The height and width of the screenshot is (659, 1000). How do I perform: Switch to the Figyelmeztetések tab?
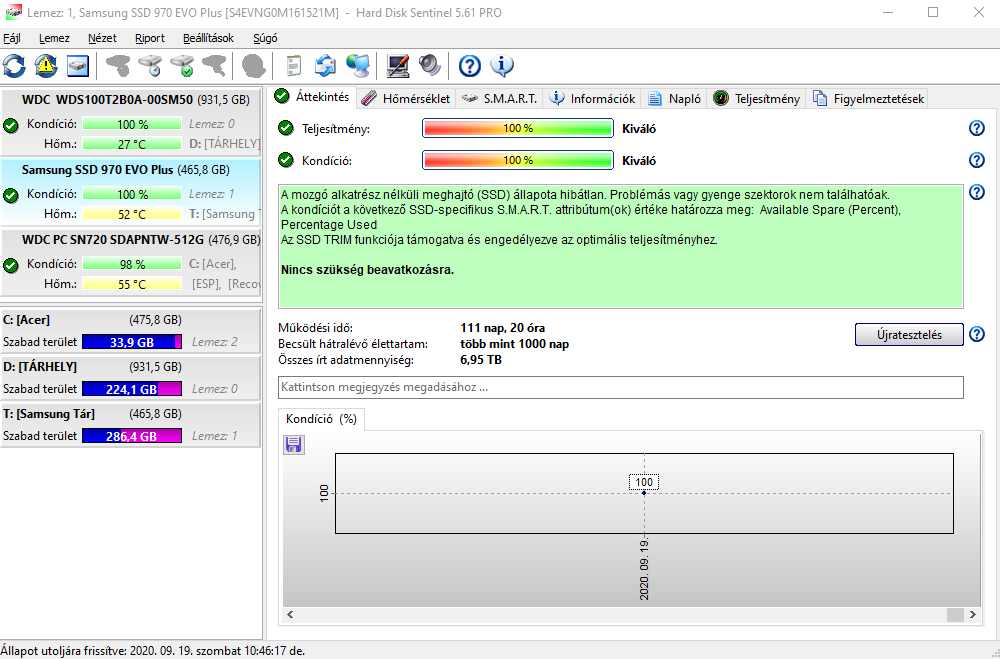pos(868,99)
